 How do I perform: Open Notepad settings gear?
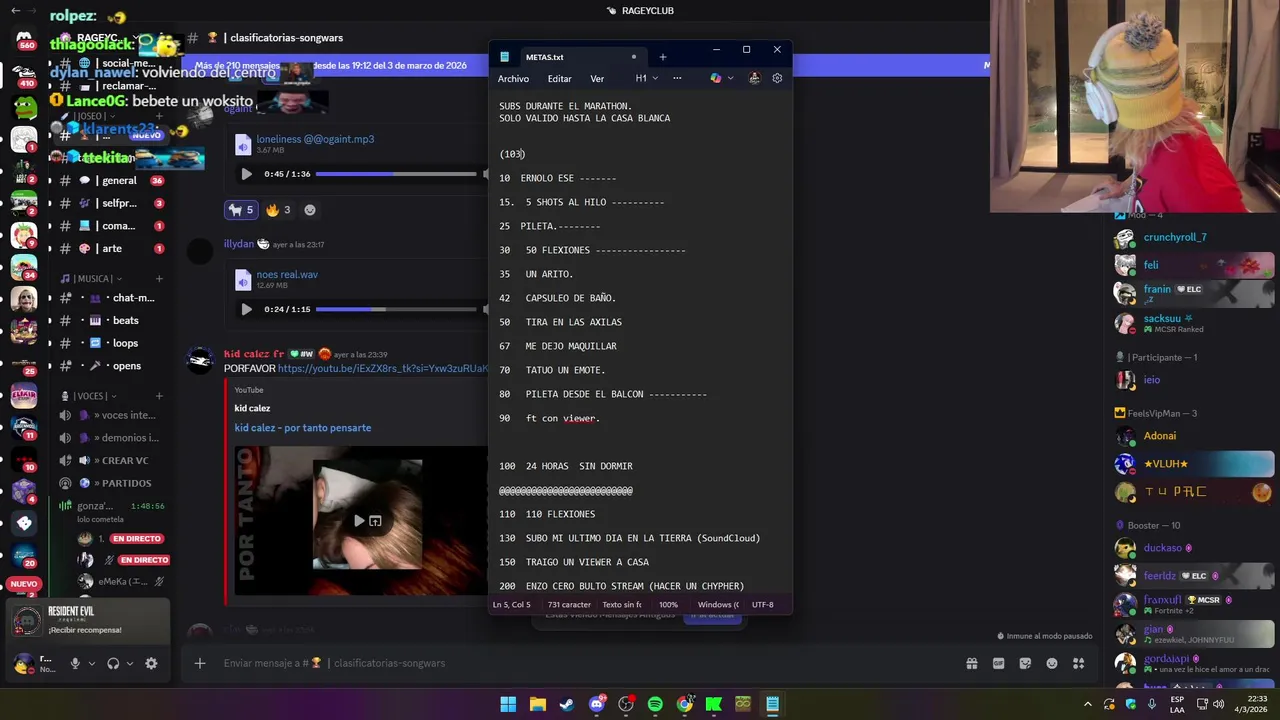coord(777,78)
